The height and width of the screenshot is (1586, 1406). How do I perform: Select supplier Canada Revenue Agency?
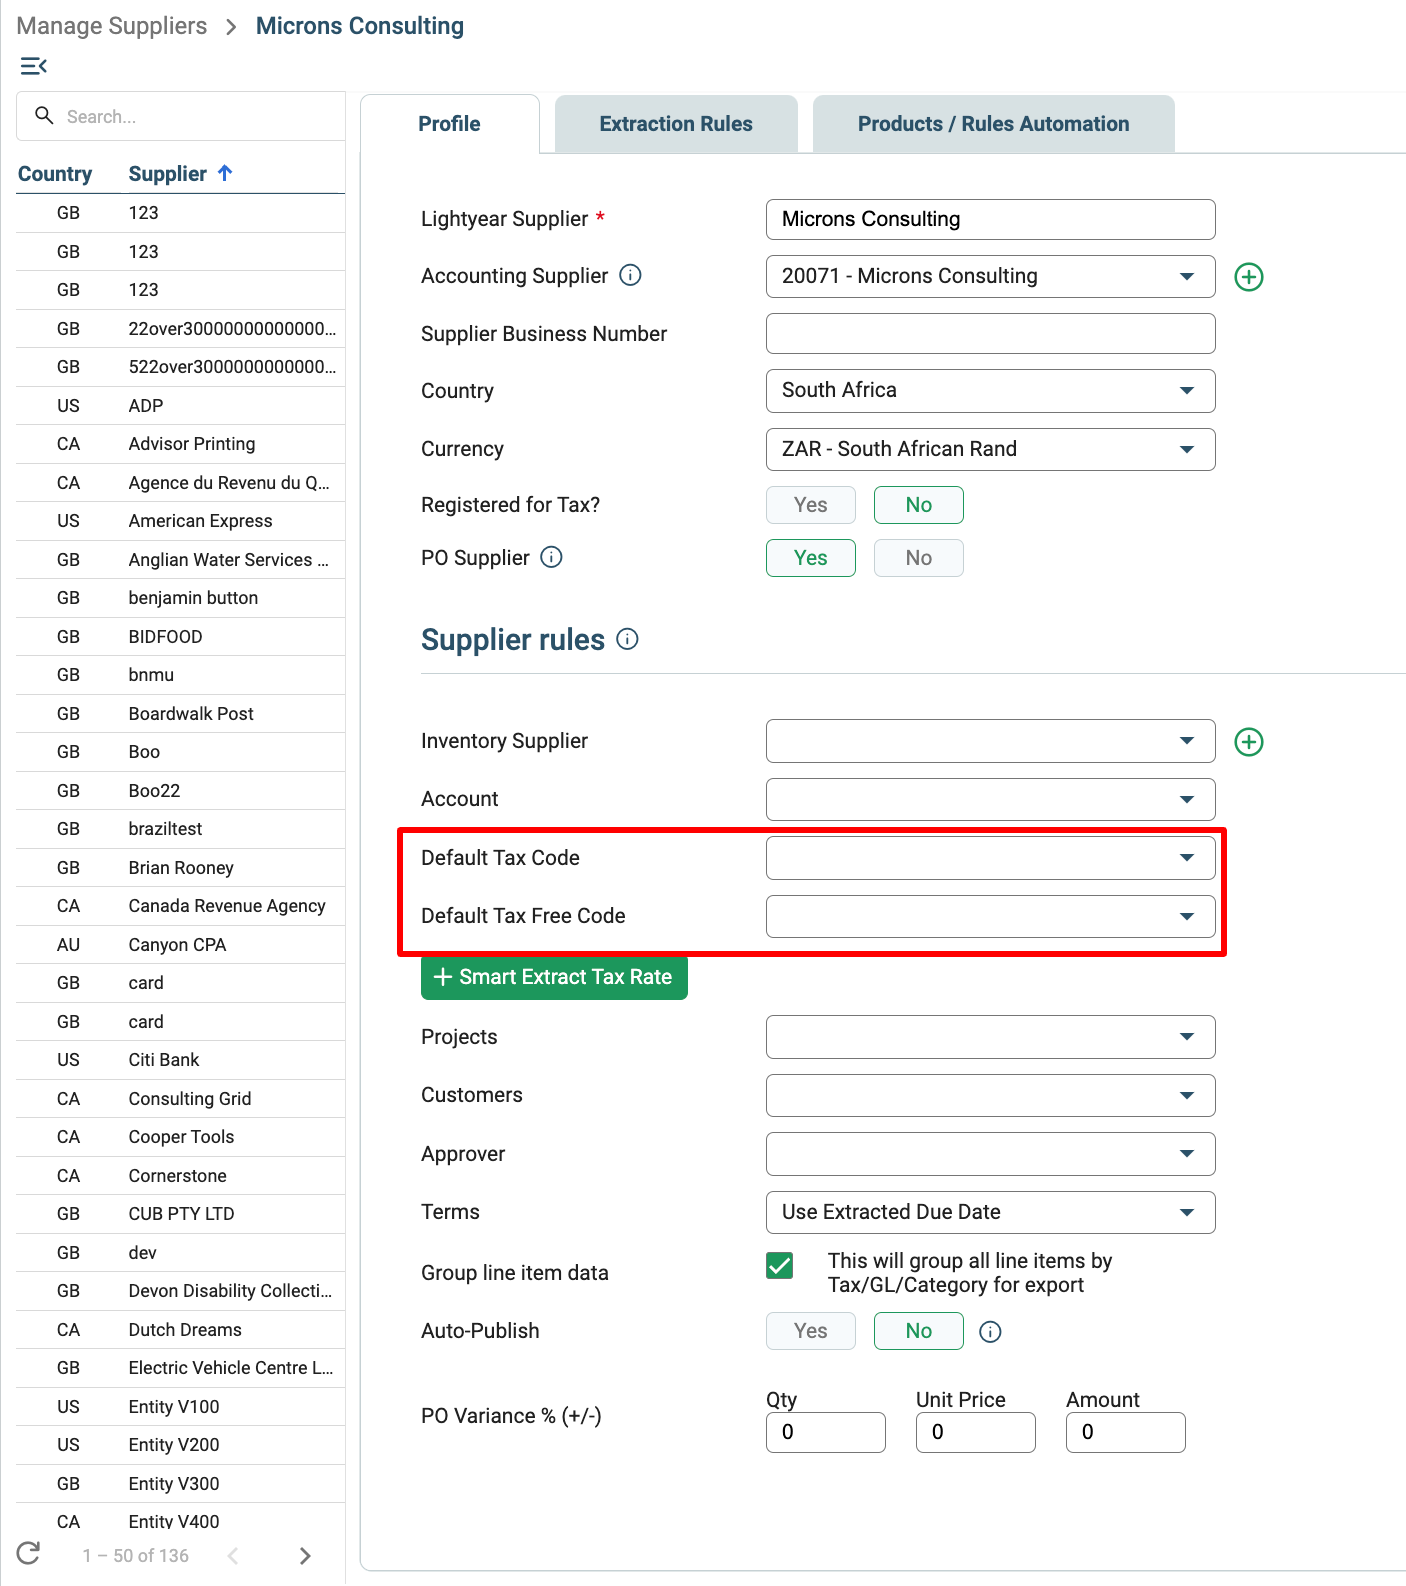coord(181,906)
